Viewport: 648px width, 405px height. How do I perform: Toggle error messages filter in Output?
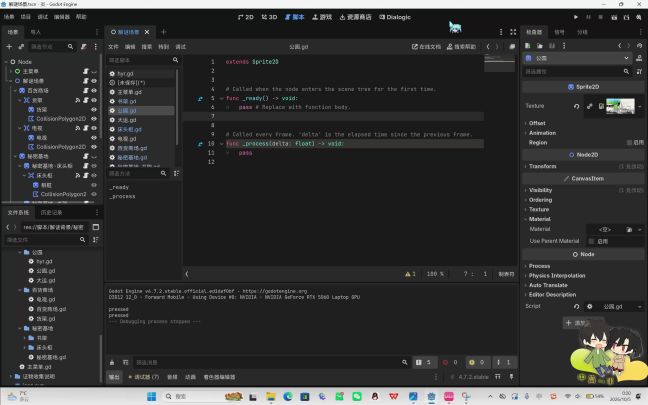coord(450,362)
